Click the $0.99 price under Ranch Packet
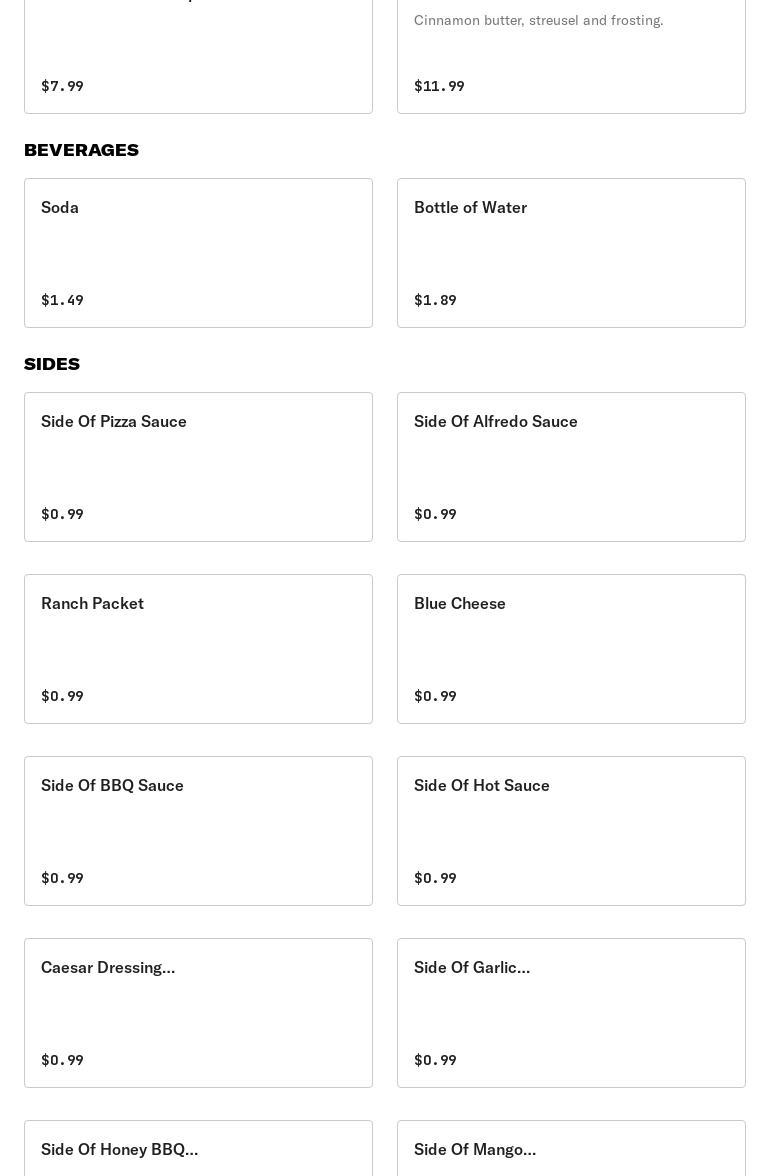Viewport: 770px width, 1176px height. tap(62, 696)
